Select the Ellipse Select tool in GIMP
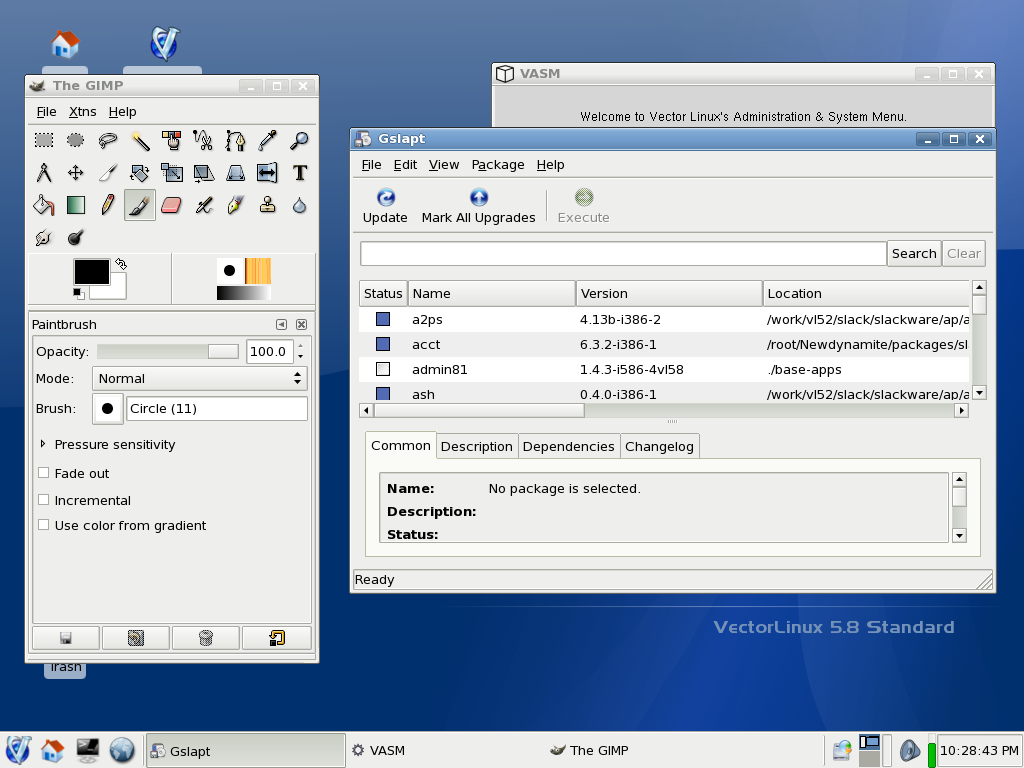The width and height of the screenshot is (1024, 768). coord(76,140)
